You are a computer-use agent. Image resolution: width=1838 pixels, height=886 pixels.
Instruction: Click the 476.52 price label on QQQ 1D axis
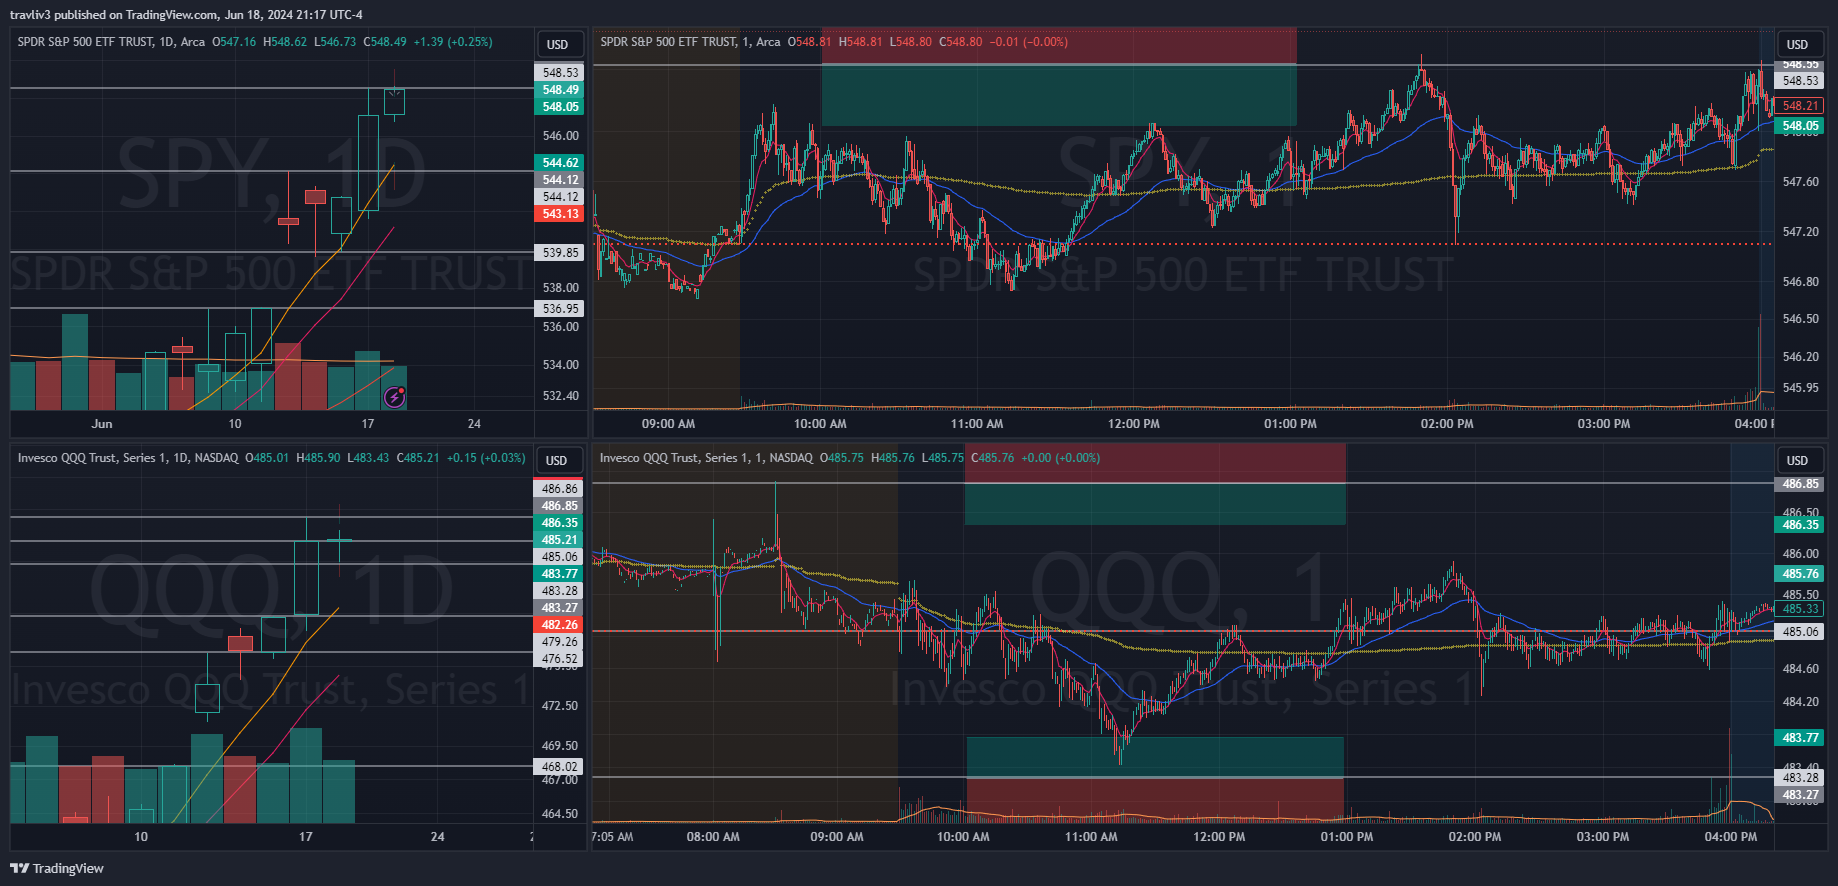point(560,659)
